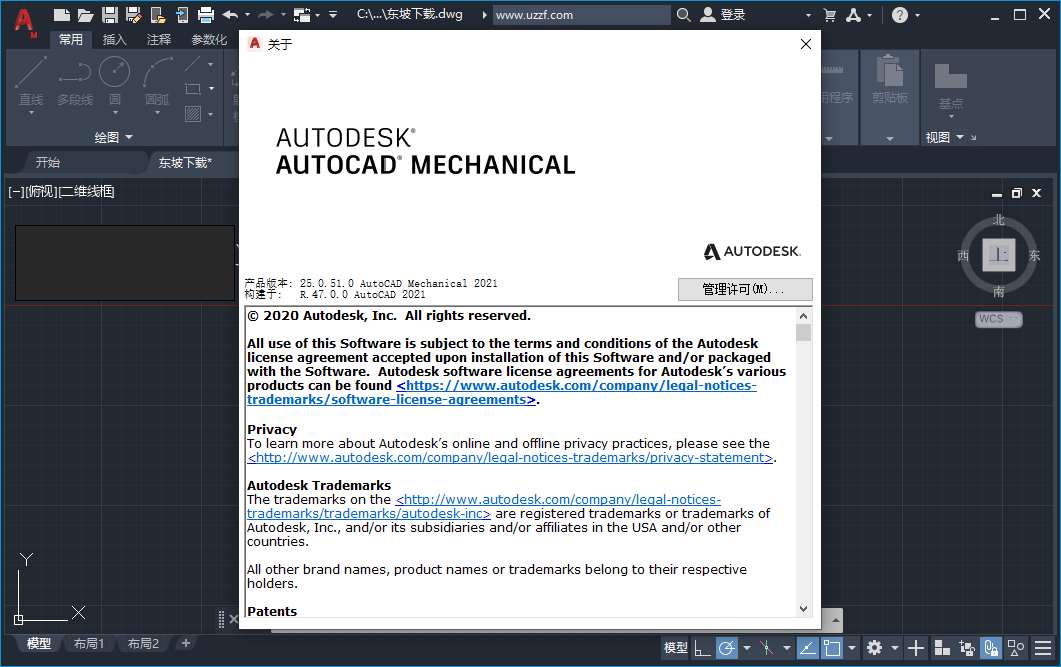Select the Circle (圆) tool
The height and width of the screenshot is (667, 1061).
tap(115, 82)
